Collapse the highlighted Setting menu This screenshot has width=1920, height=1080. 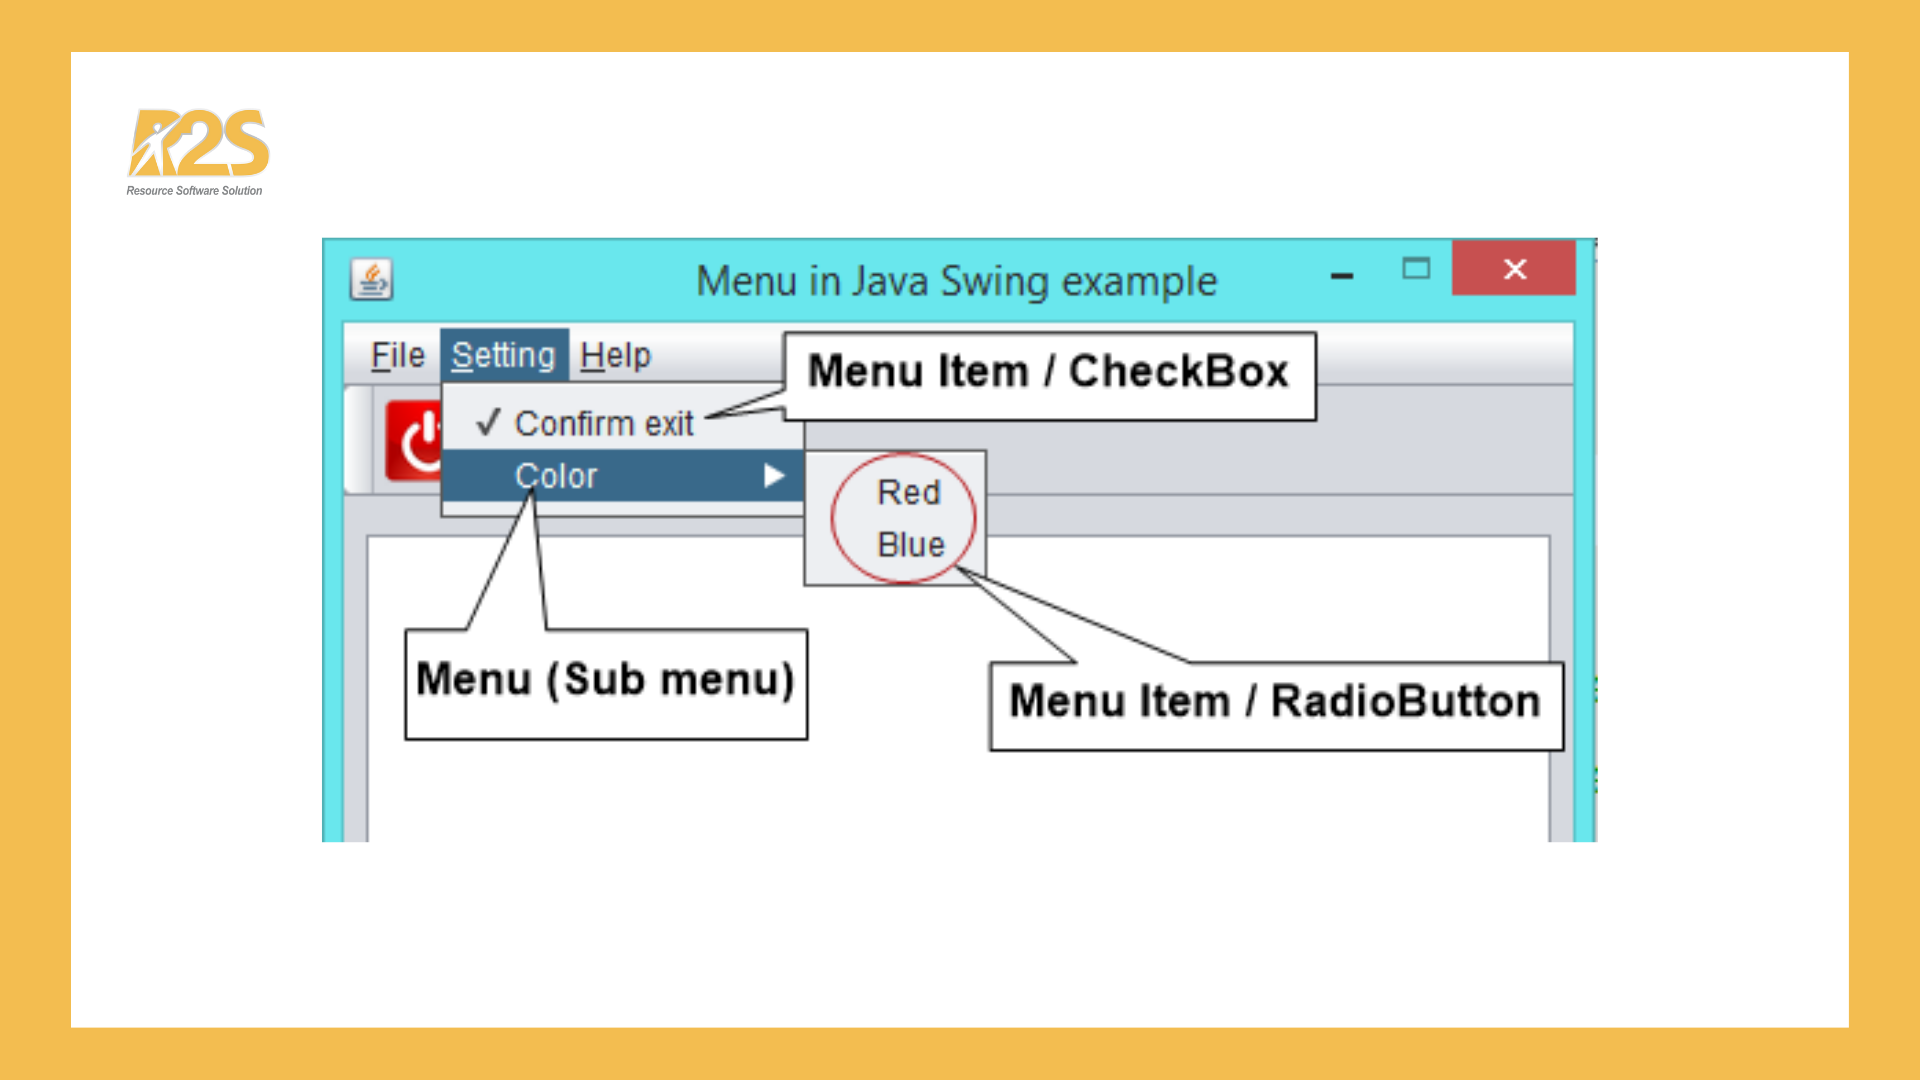pyautogui.click(x=504, y=355)
